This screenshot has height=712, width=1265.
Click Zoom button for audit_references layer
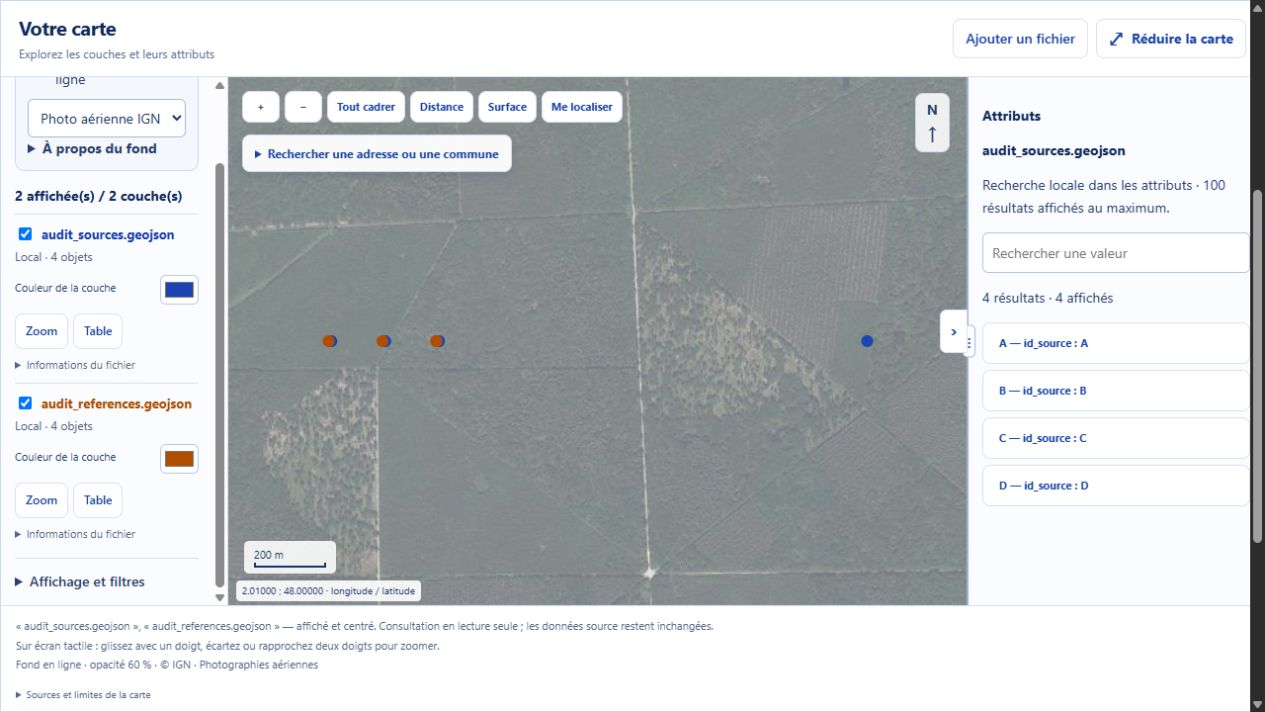click(41, 500)
